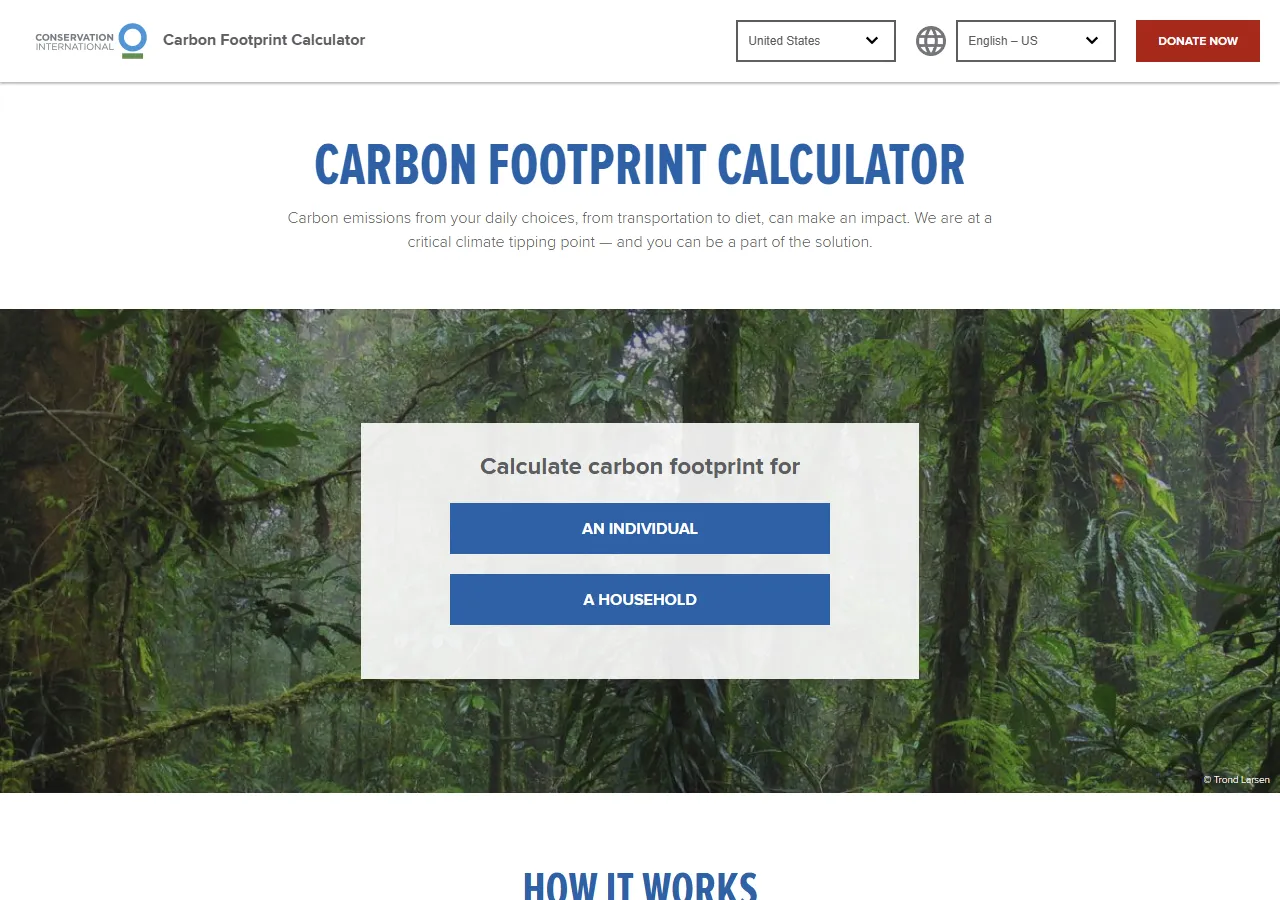Click the 'Carbon emissions from your daily choices' paragraph
The height and width of the screenshot is (900, 1280).
640,230
